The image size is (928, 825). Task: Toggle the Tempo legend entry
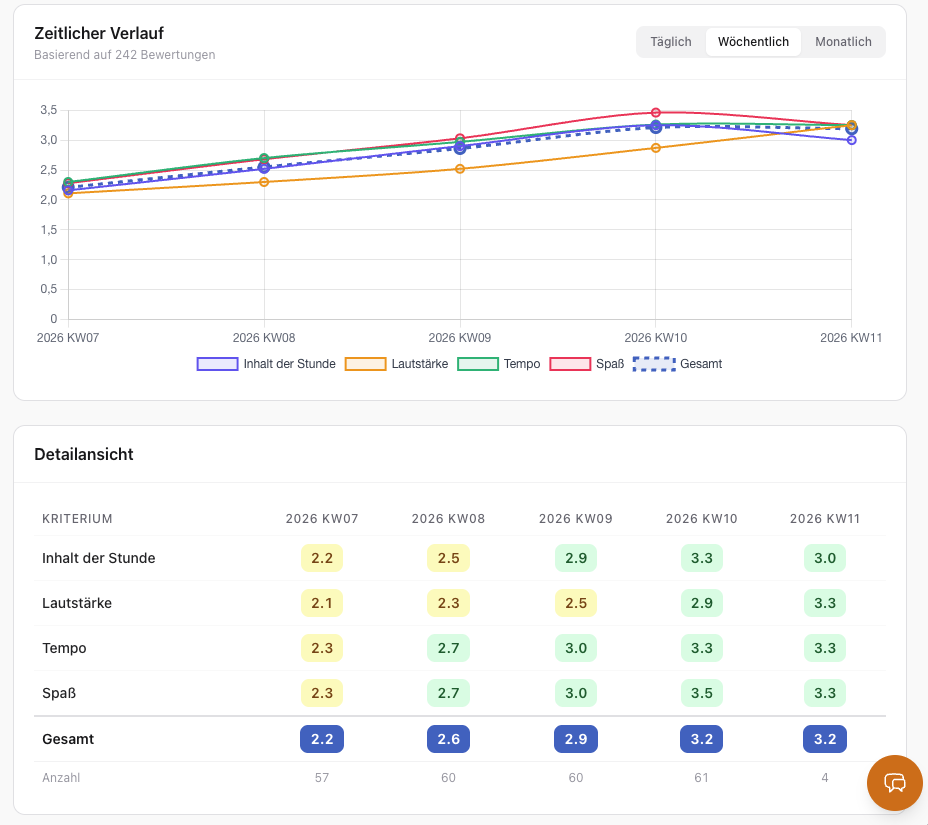pyautogui.click(x=498, y=364)
